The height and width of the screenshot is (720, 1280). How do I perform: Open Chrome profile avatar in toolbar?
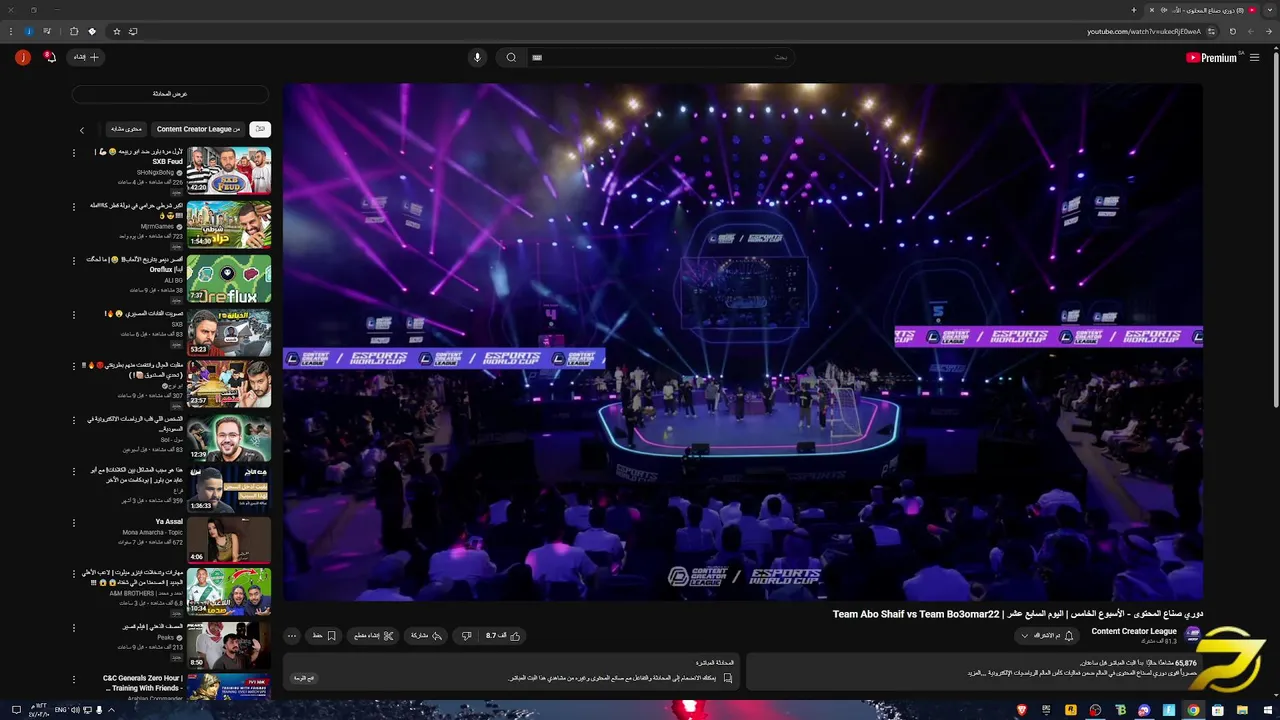point(29,31)
